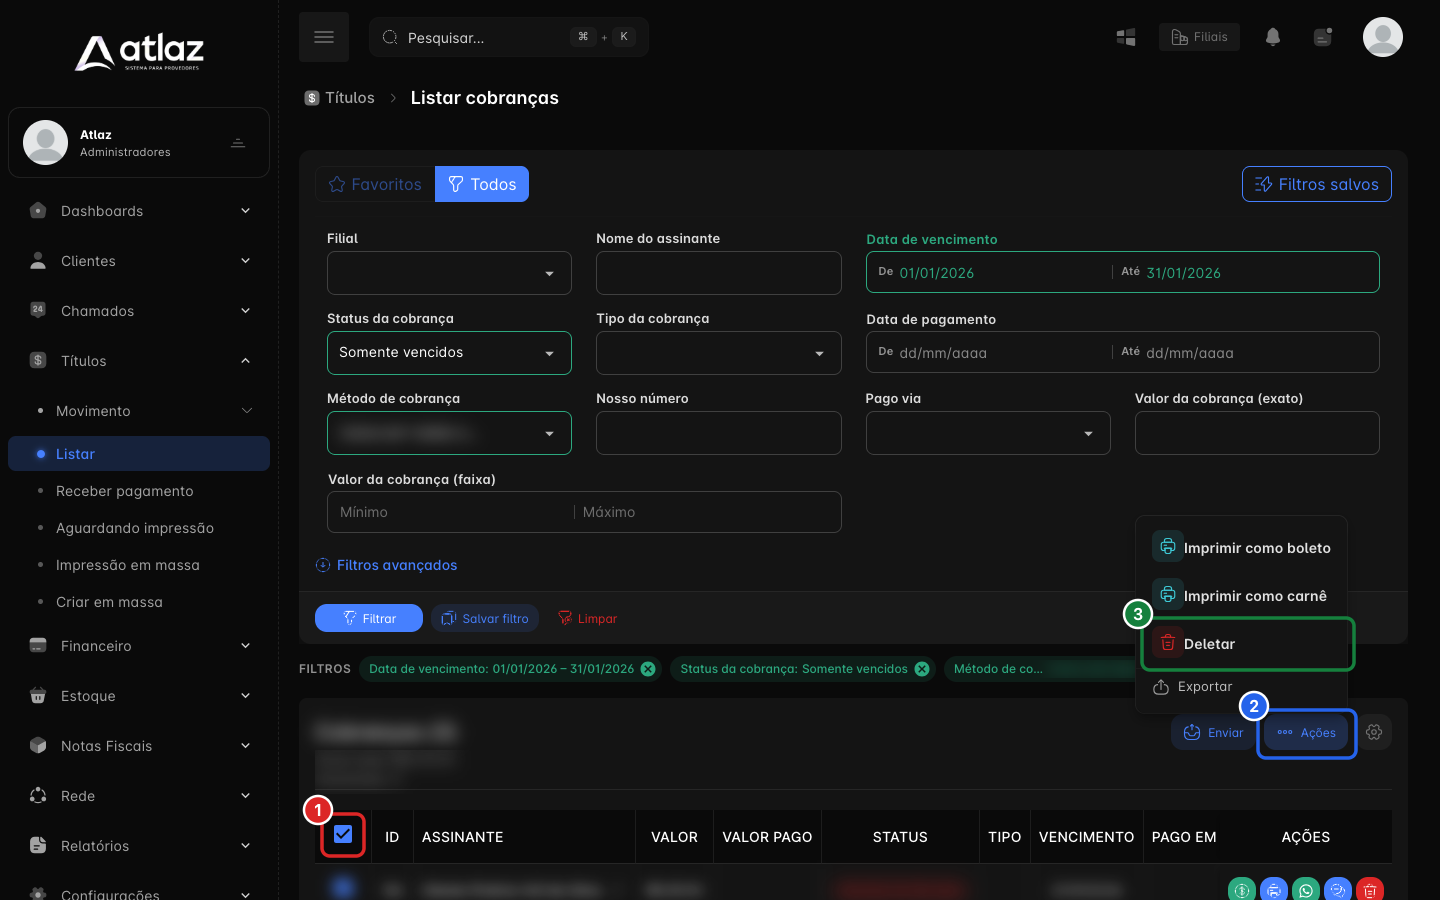This screenshot has height=900, width=1440.
Task: Toggle the select-all checkbox in table header
Action: point(343,834)
